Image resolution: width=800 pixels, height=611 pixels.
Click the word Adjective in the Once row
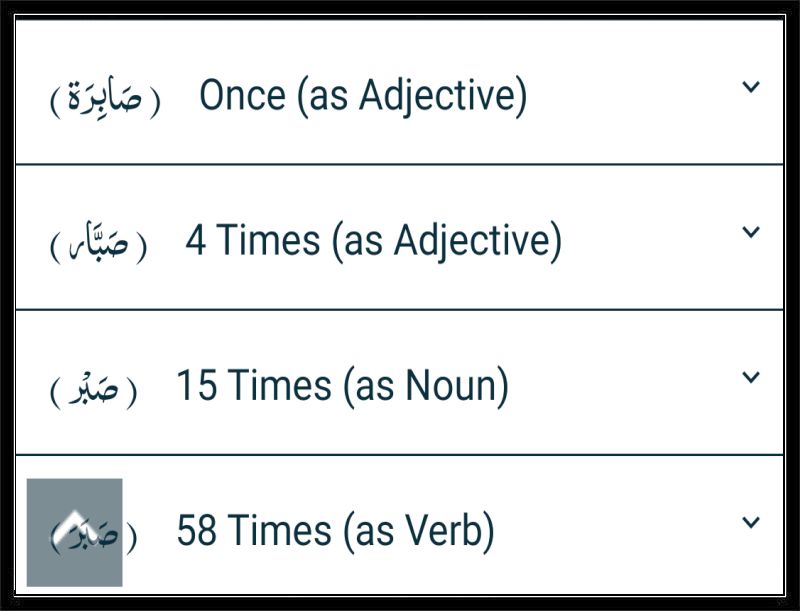pyautogui.click(x=437, y=96)
